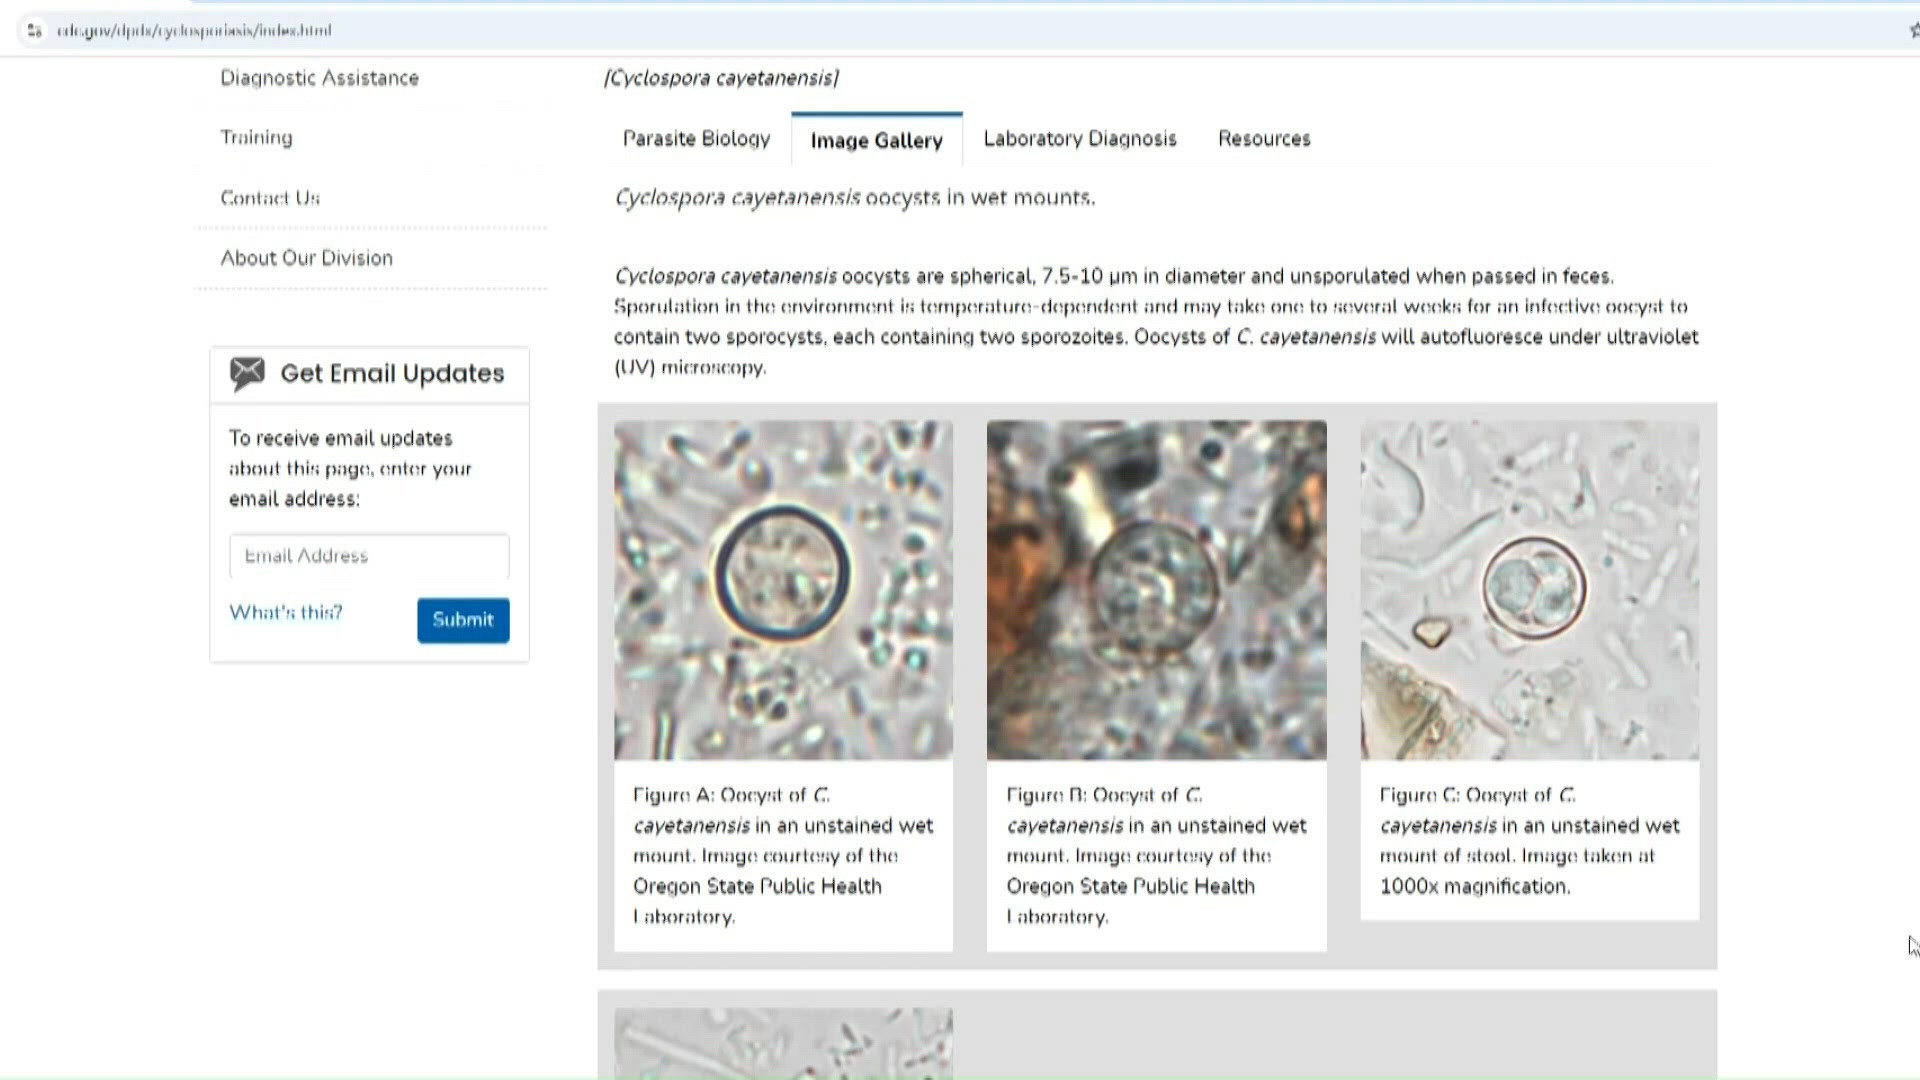Click the Figure A caption text
This screenshot has height=1080, width=1920.
pyautogui.click(x=783, y=856)
